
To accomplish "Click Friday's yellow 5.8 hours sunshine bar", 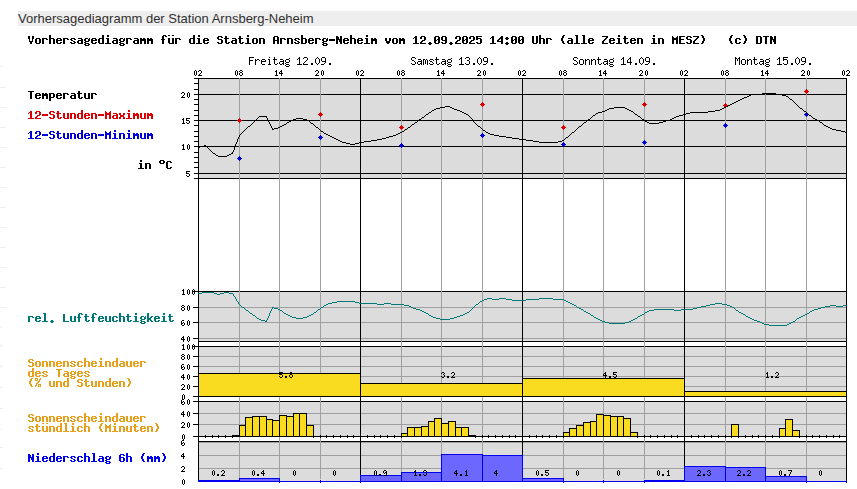I will coord(279,385).
